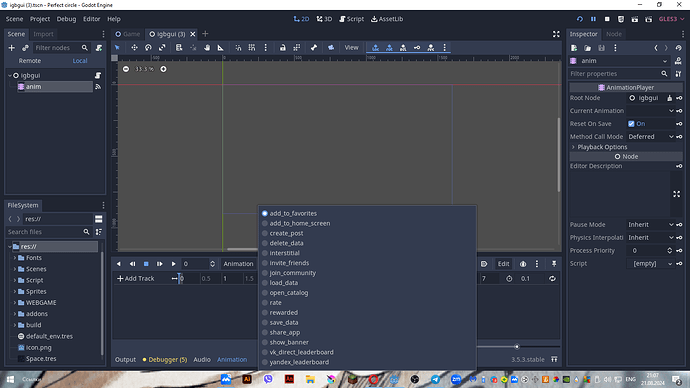Pin the AnimationPlayer editor
The image size is (690, 388).
tap(554, 264)
